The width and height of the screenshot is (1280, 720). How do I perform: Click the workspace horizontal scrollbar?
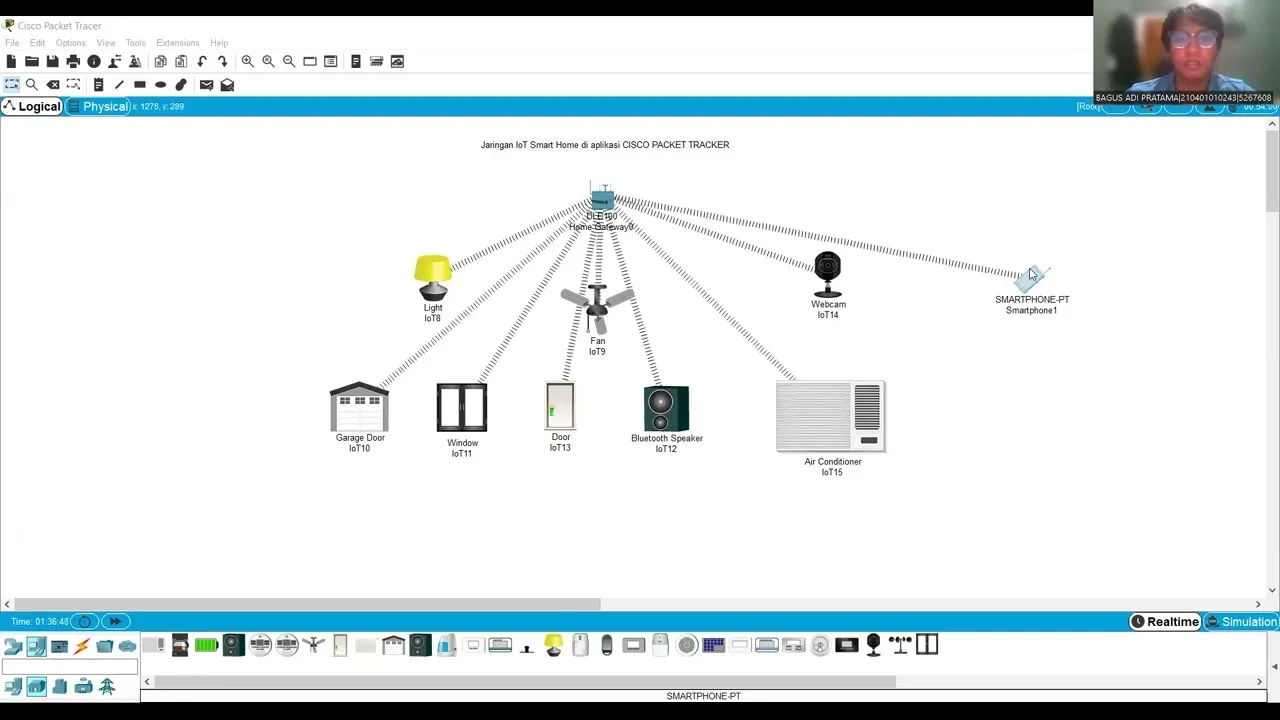(x=307, y=604)
